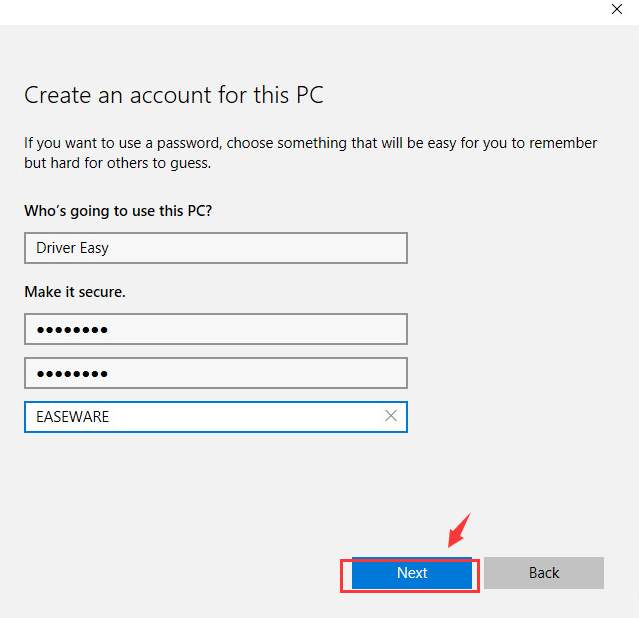Viewport: 639px width, 618px height.
Task: Click the 'Who's going to use this PC?' label
Action: [118, 211]
